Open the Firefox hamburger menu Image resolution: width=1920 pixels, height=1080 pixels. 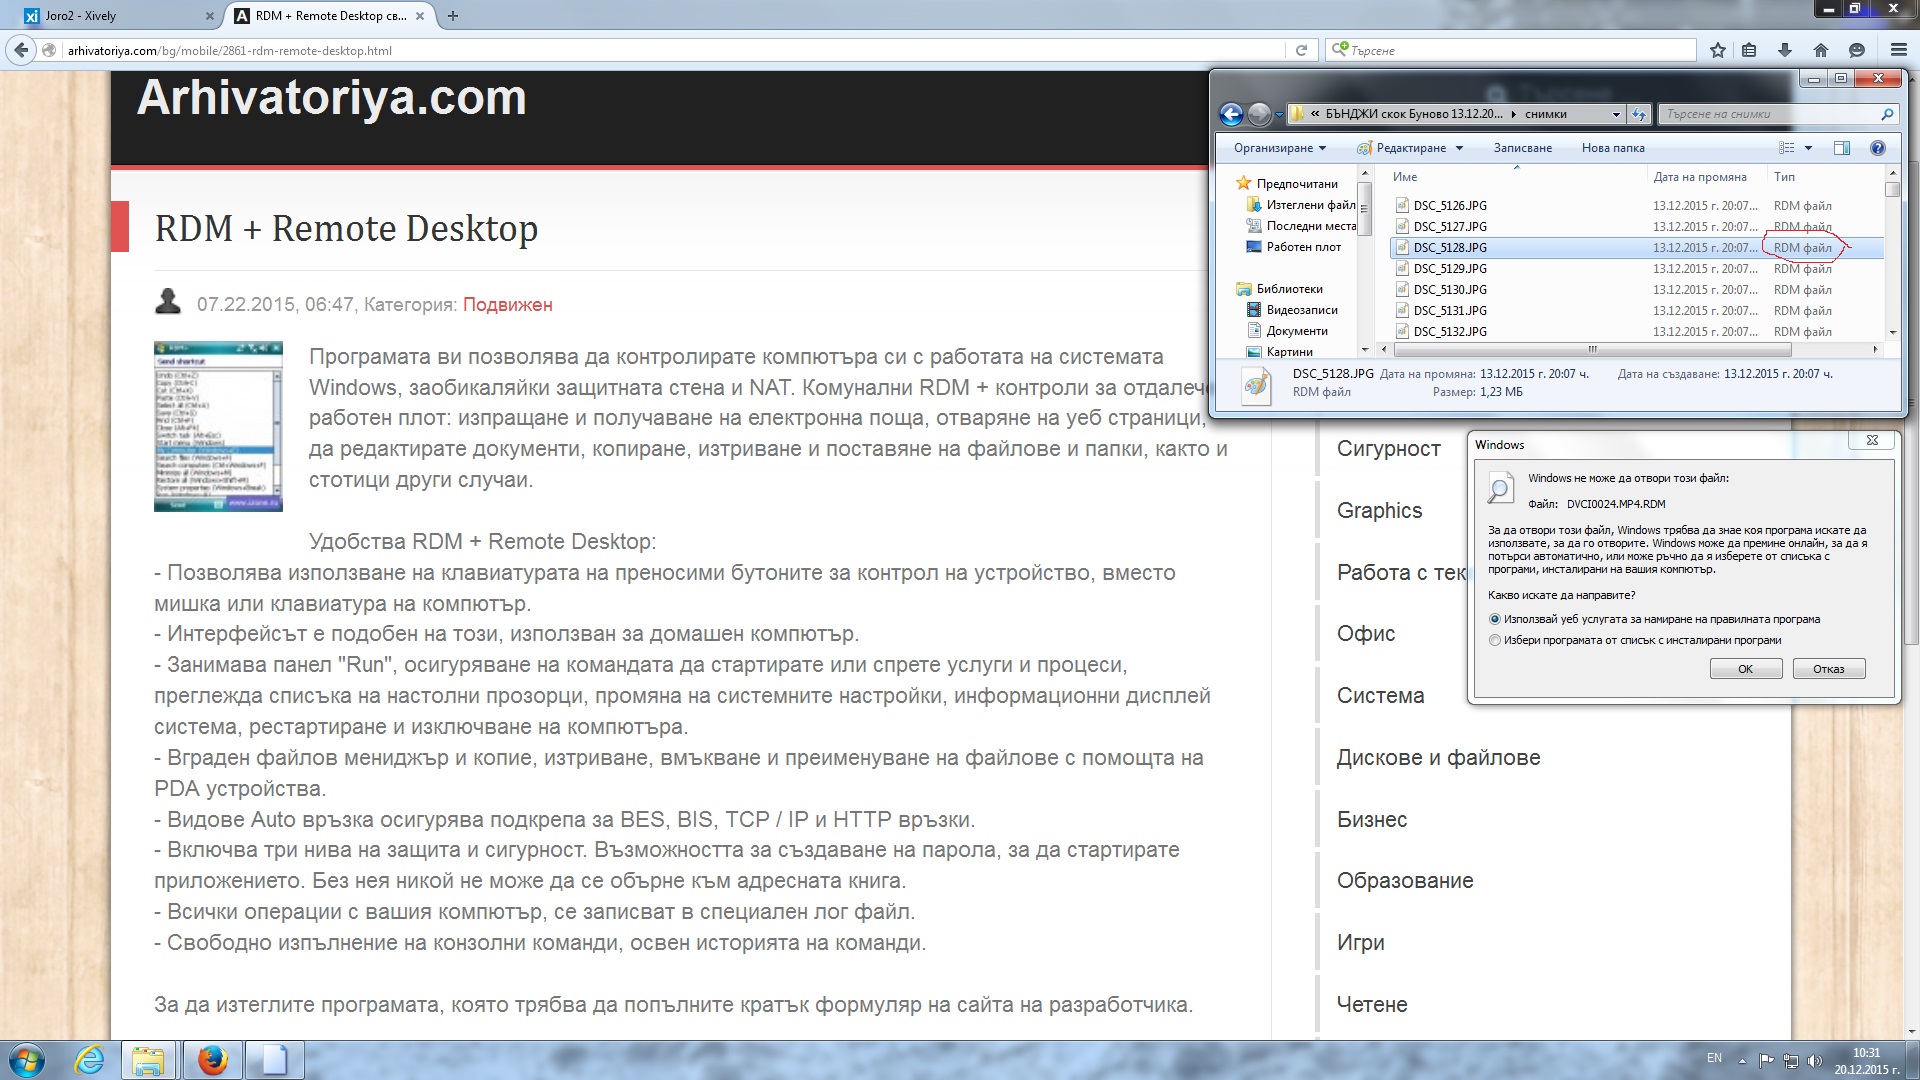[1898, 50]
